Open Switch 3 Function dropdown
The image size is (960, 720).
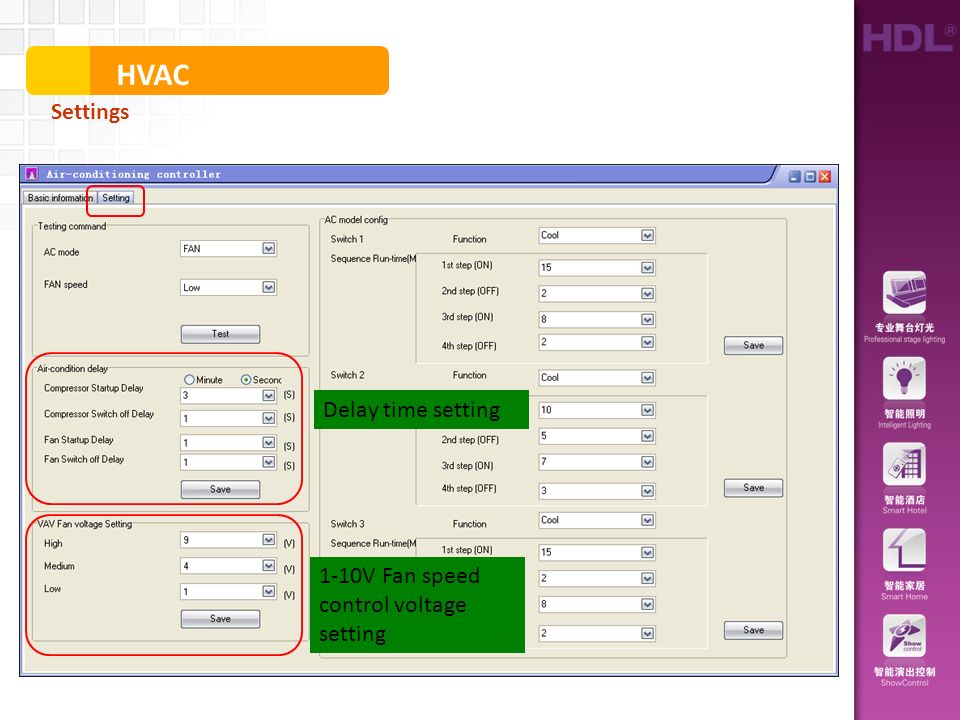click(x=647, y=520)
